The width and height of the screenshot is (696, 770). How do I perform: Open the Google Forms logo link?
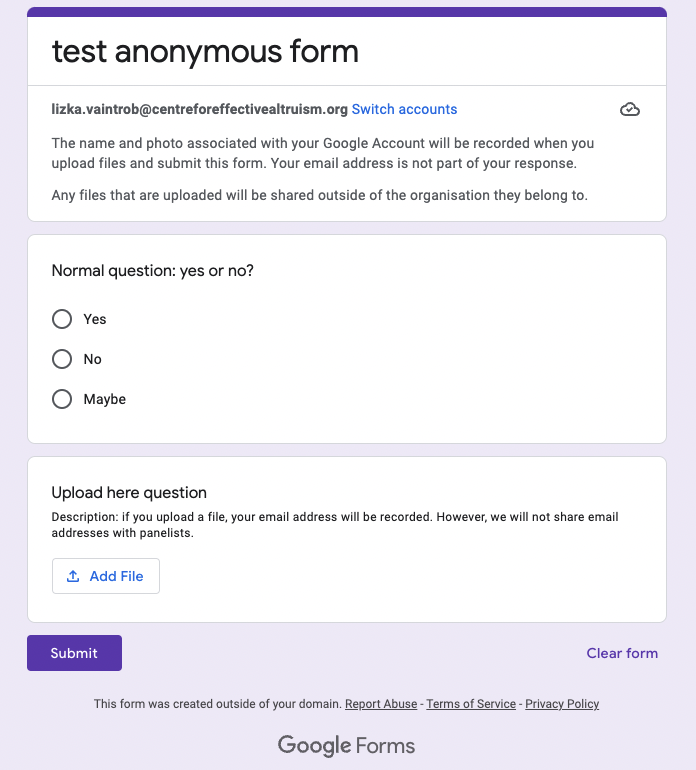pos(346,745)
